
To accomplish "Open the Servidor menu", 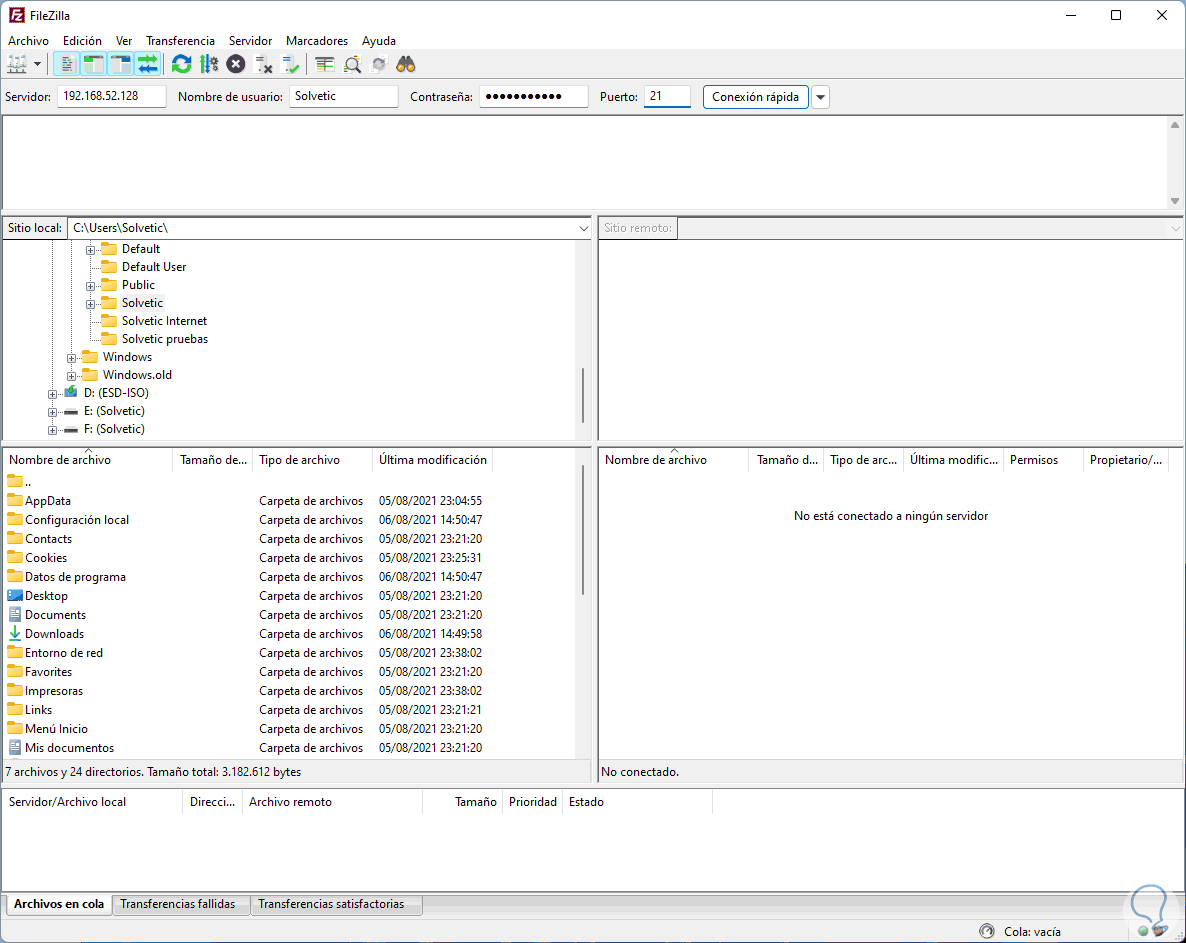I will coord(250,41).
